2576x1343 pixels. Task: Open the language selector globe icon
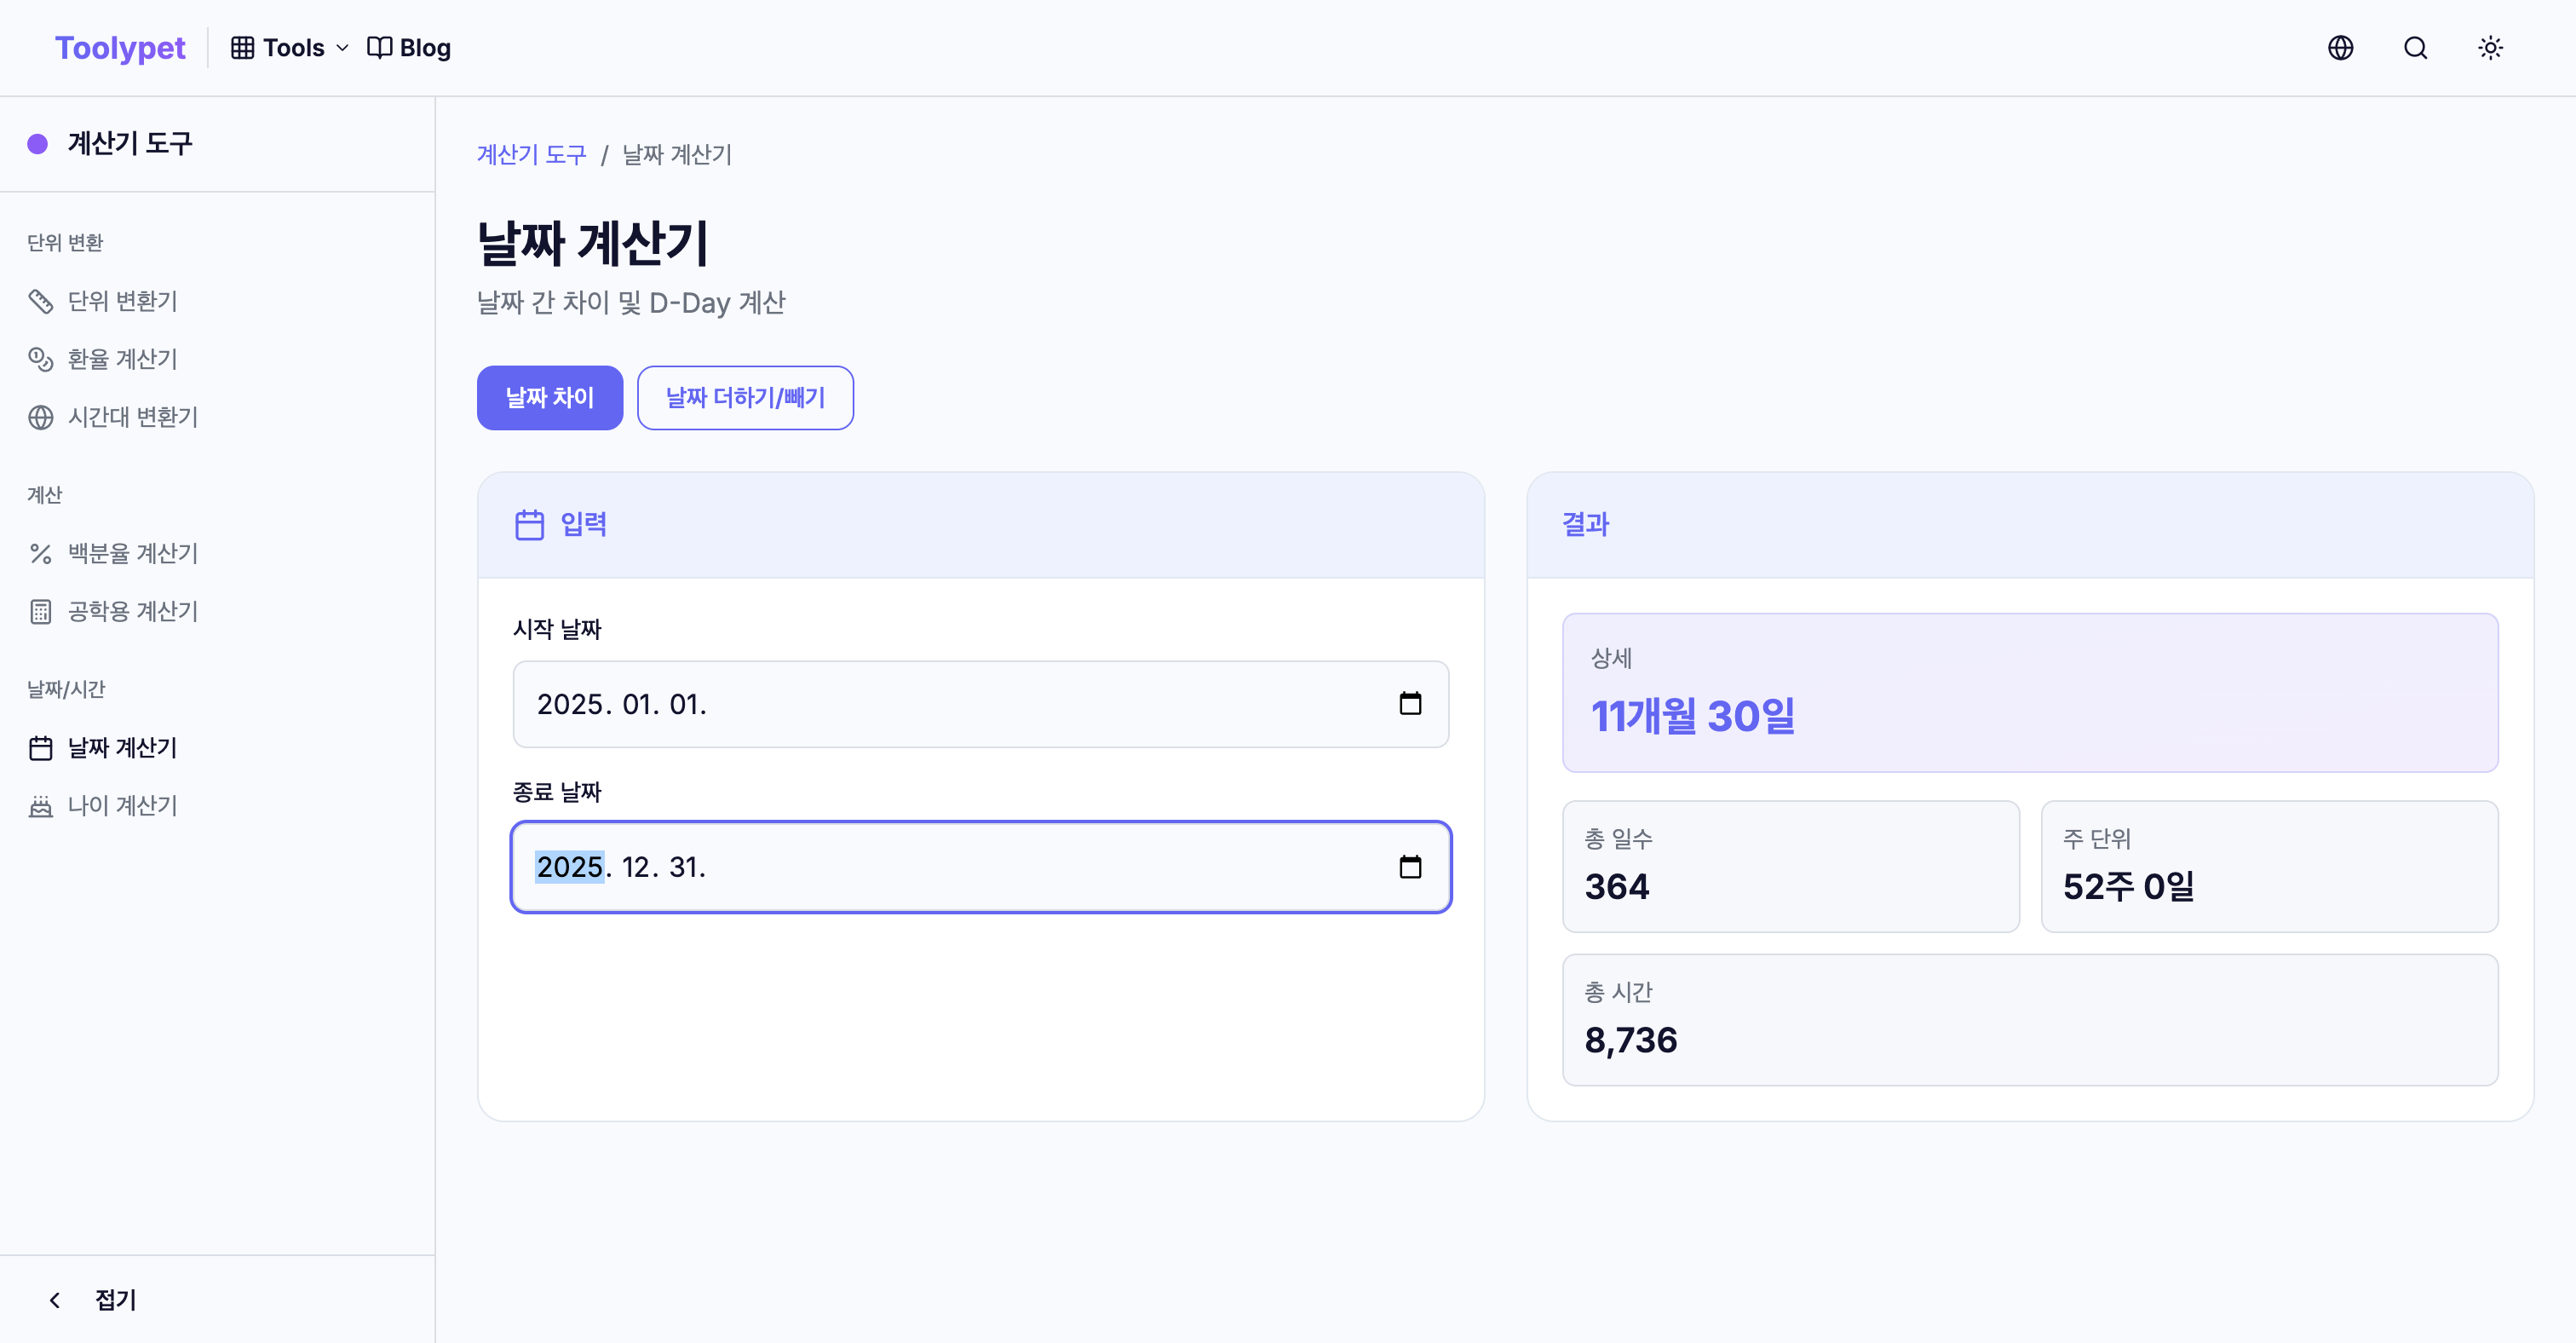[2340, 48]
